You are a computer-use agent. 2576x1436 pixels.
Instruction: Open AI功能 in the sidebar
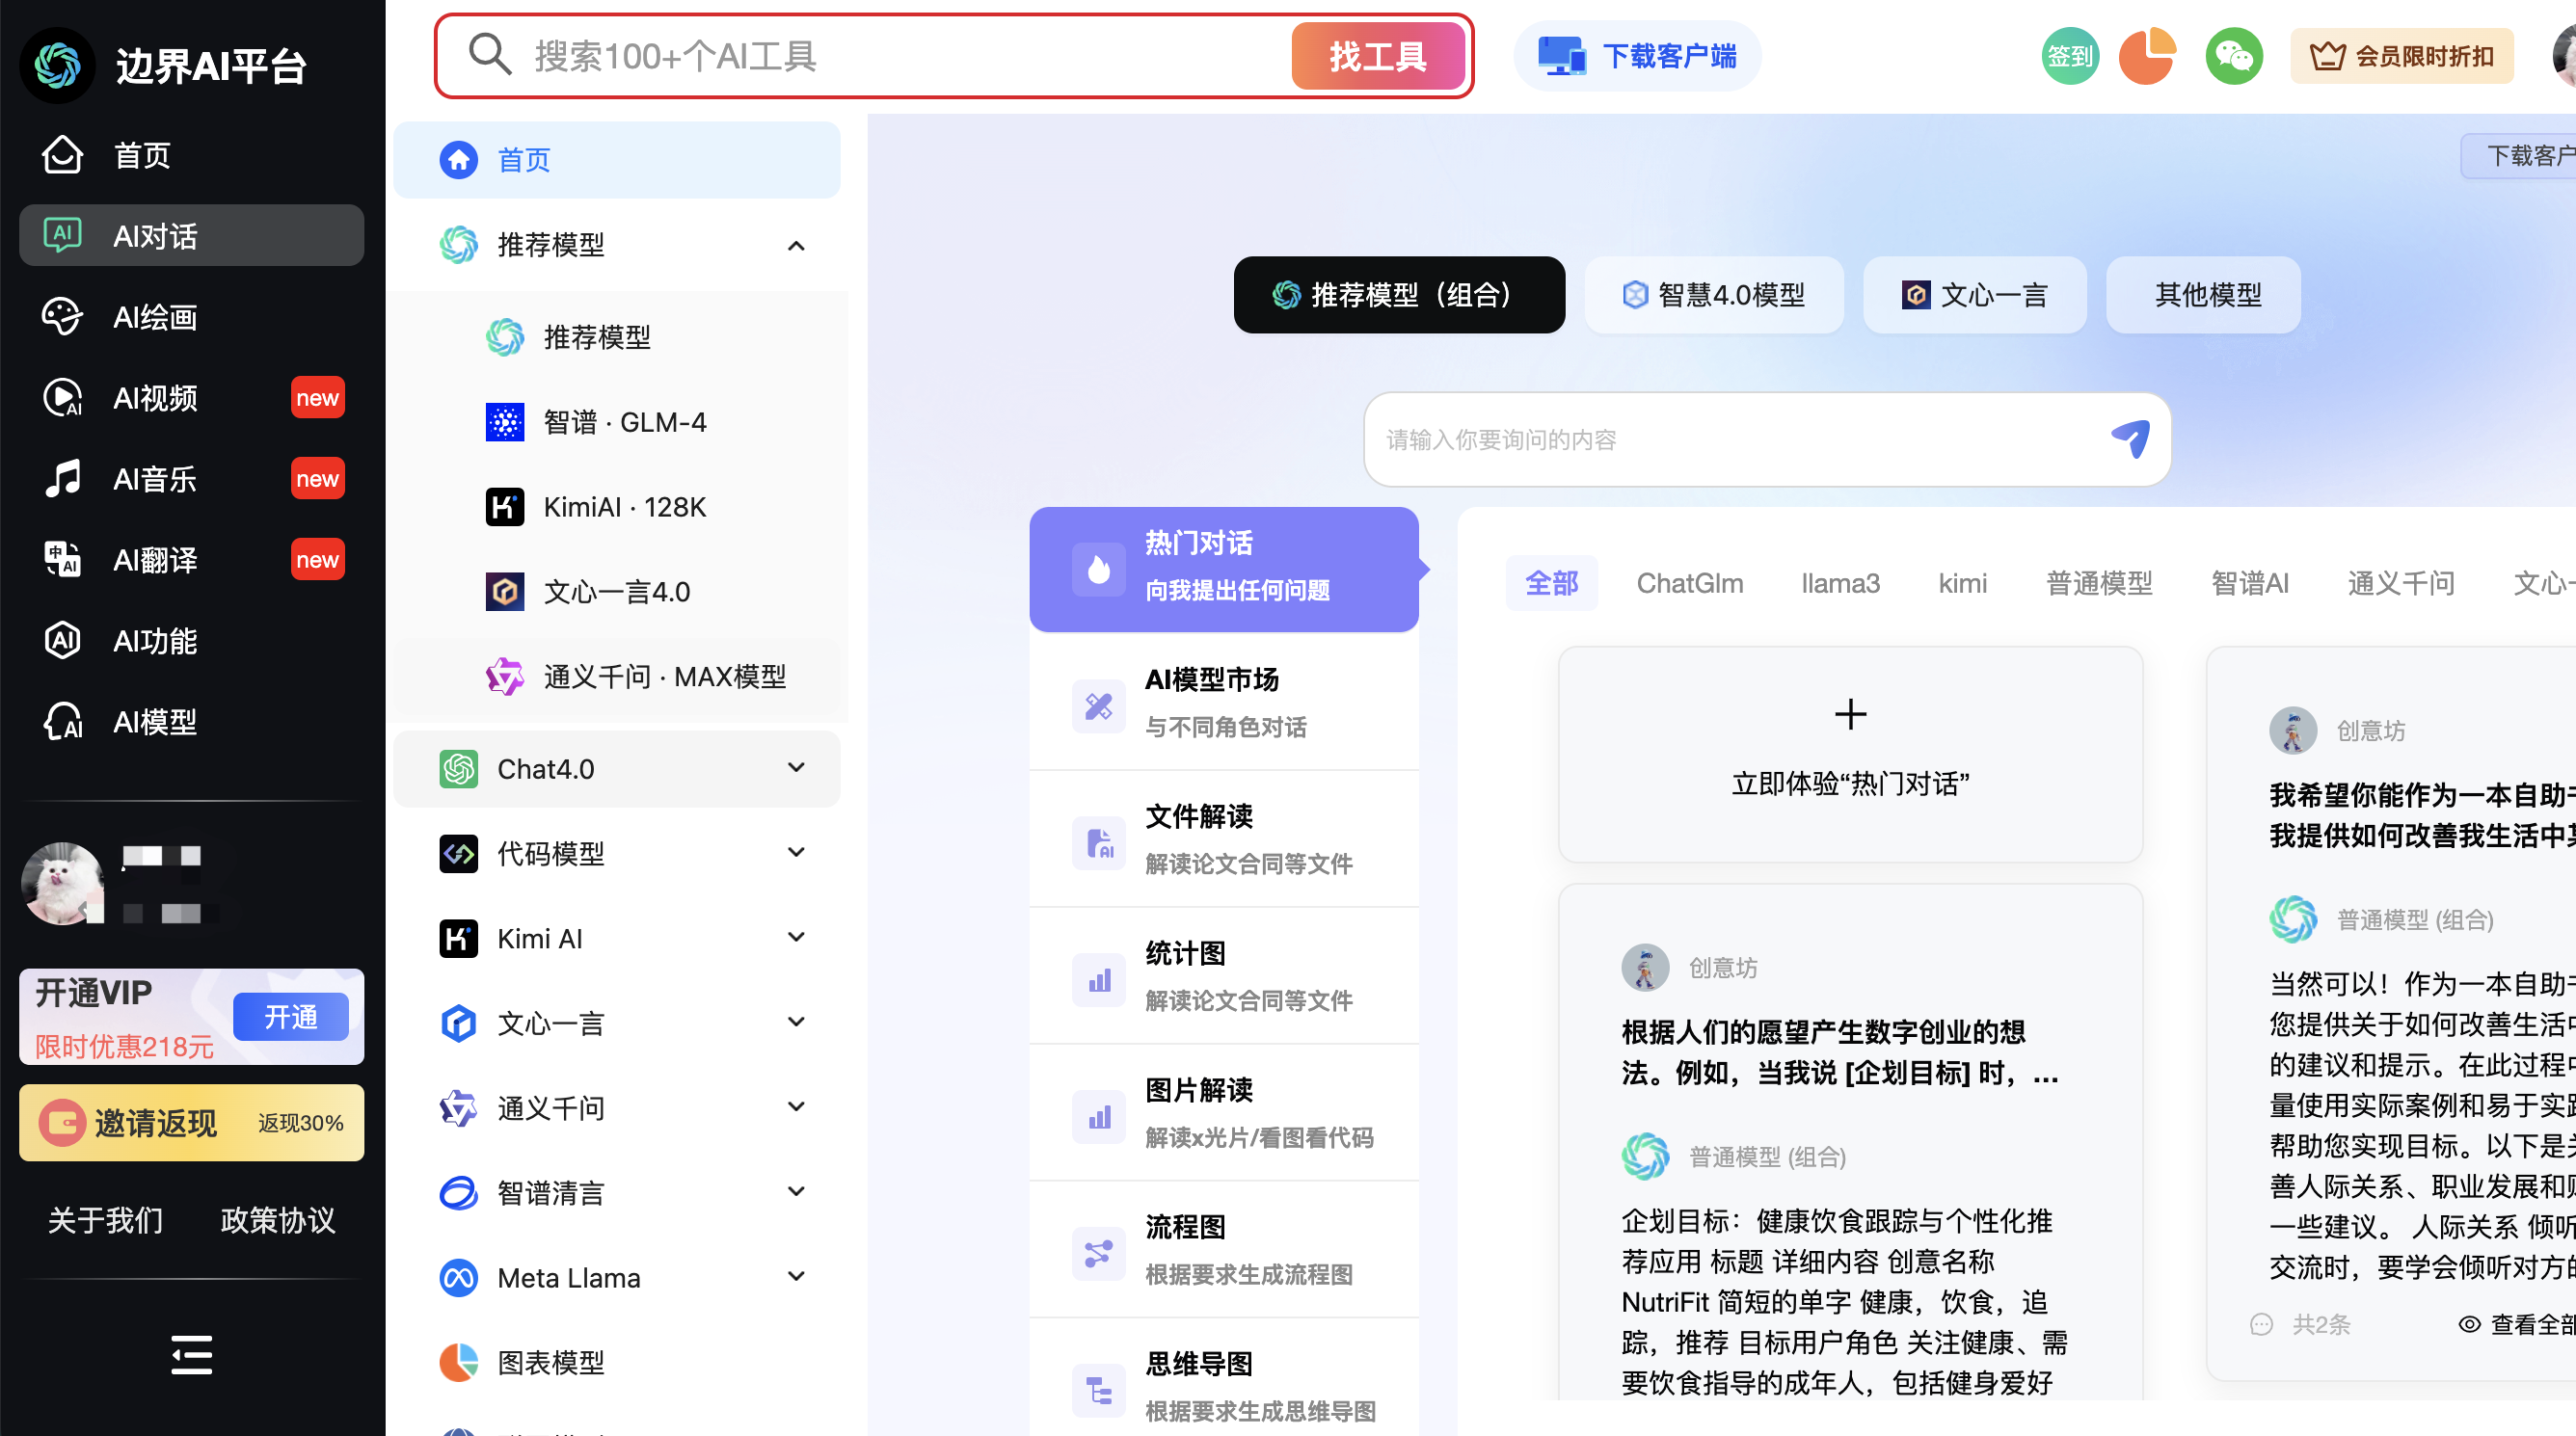coord(191,641)
